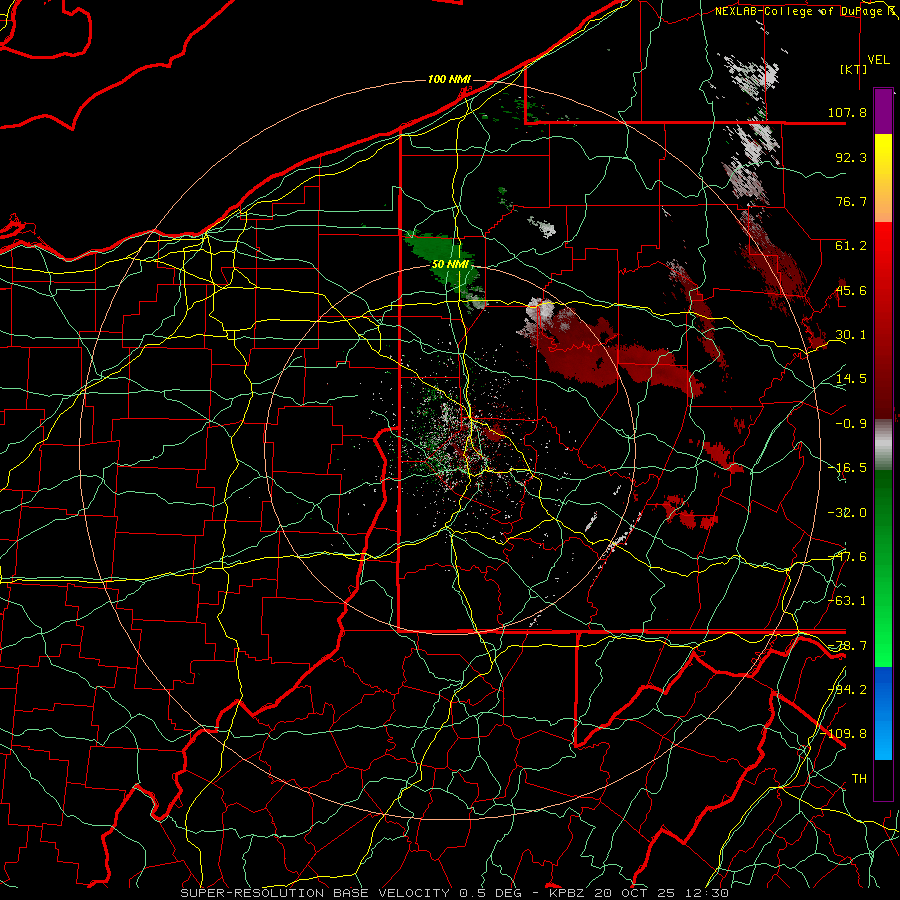Click the -47.6 velocity scale value

coord(847,557)
